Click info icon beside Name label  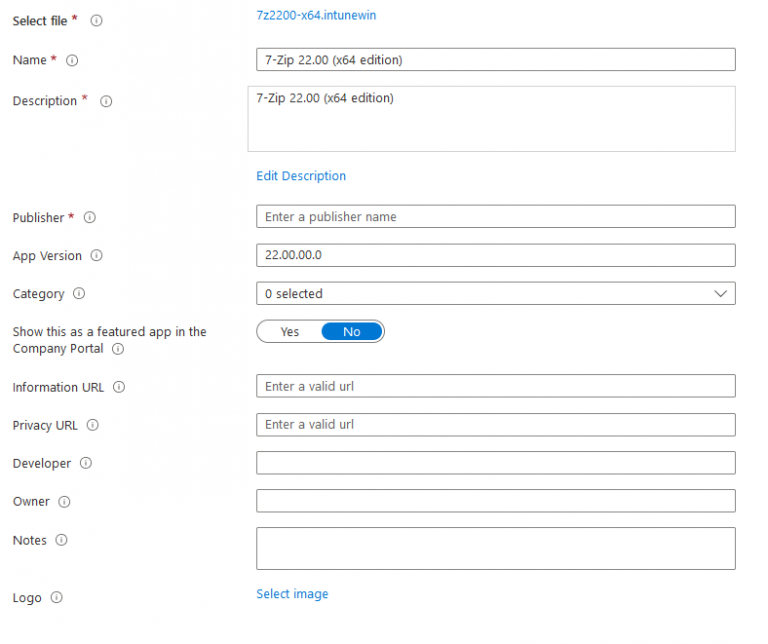click(72, 60)
